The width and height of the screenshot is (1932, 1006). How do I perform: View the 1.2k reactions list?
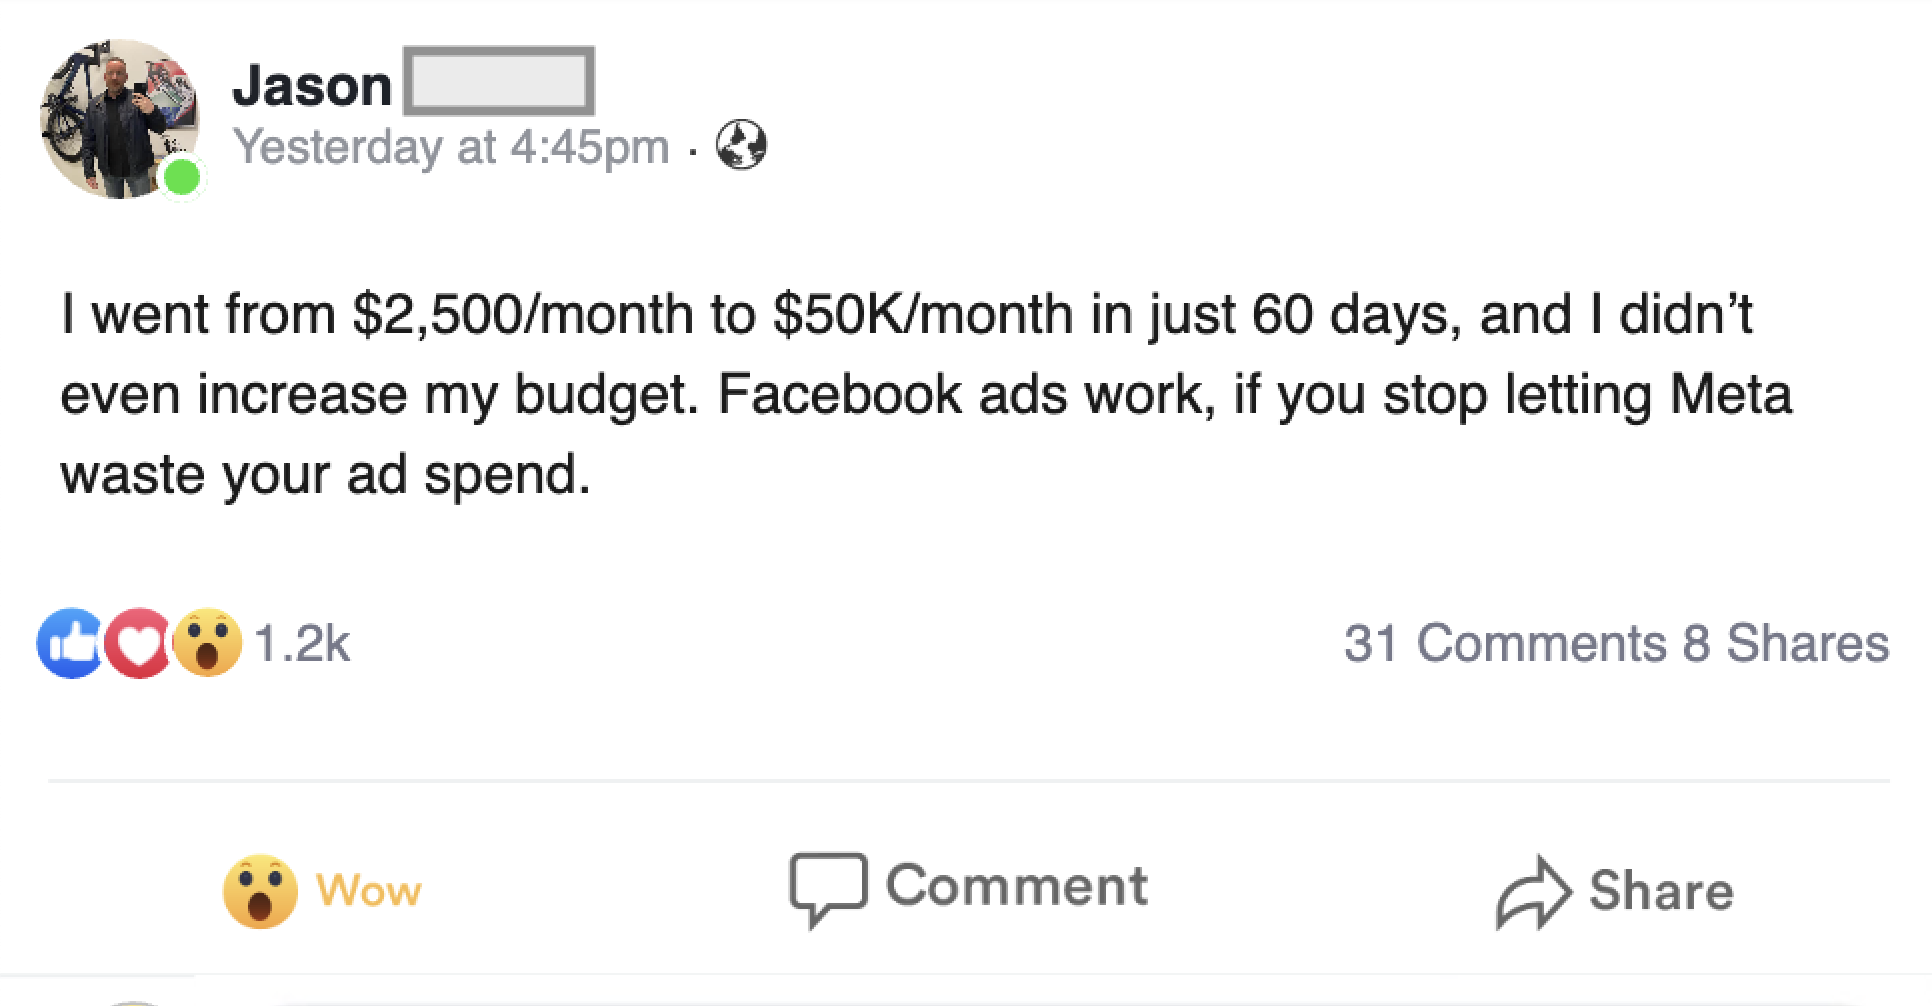(x=302, y=643)
